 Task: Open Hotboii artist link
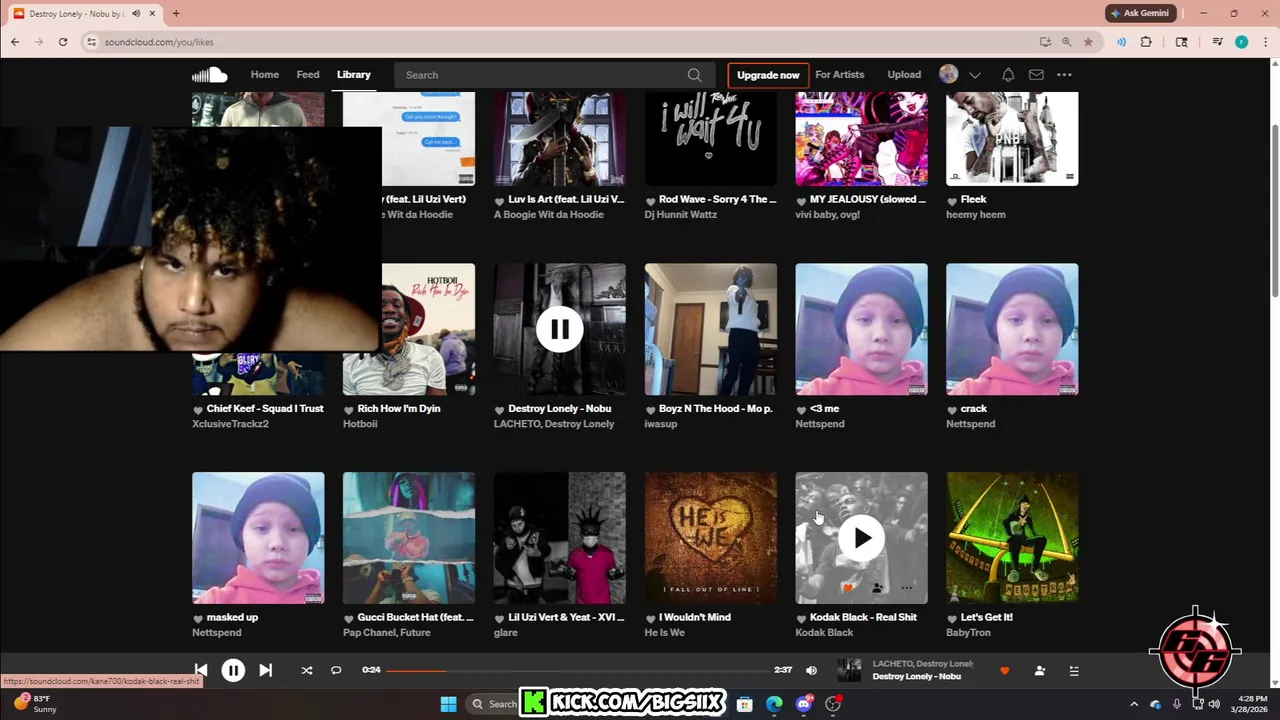click(360, 424)
